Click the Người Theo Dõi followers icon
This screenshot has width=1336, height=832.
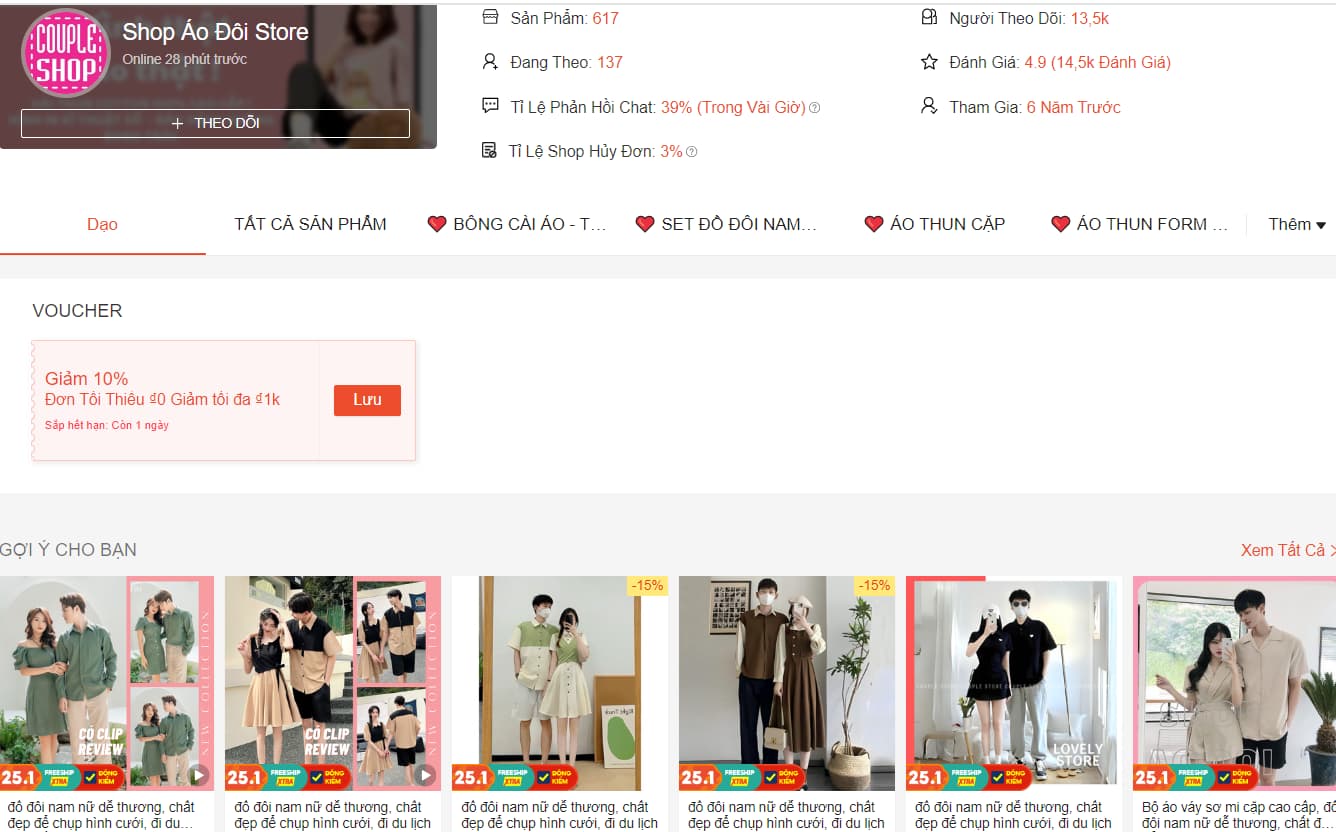coord(929,18)
